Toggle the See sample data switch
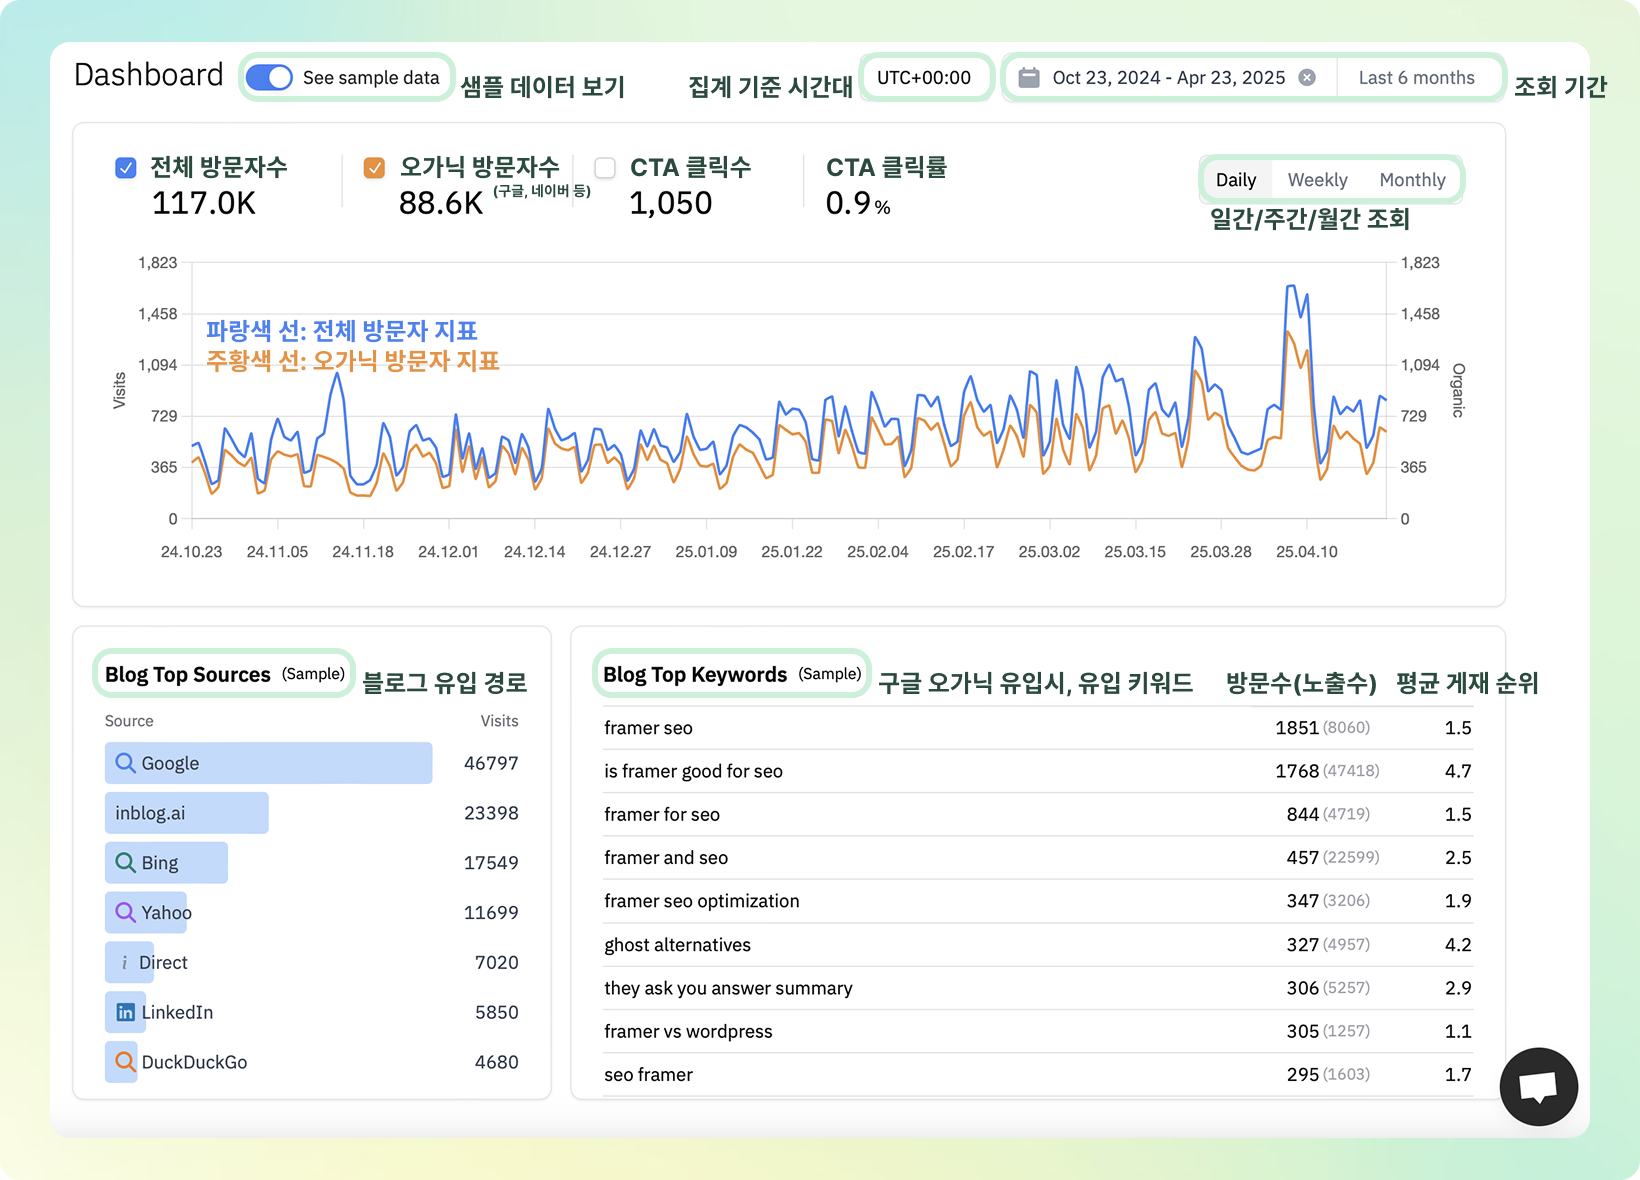This screenshot has height=1180, width=1640. [x=269, y=78]
